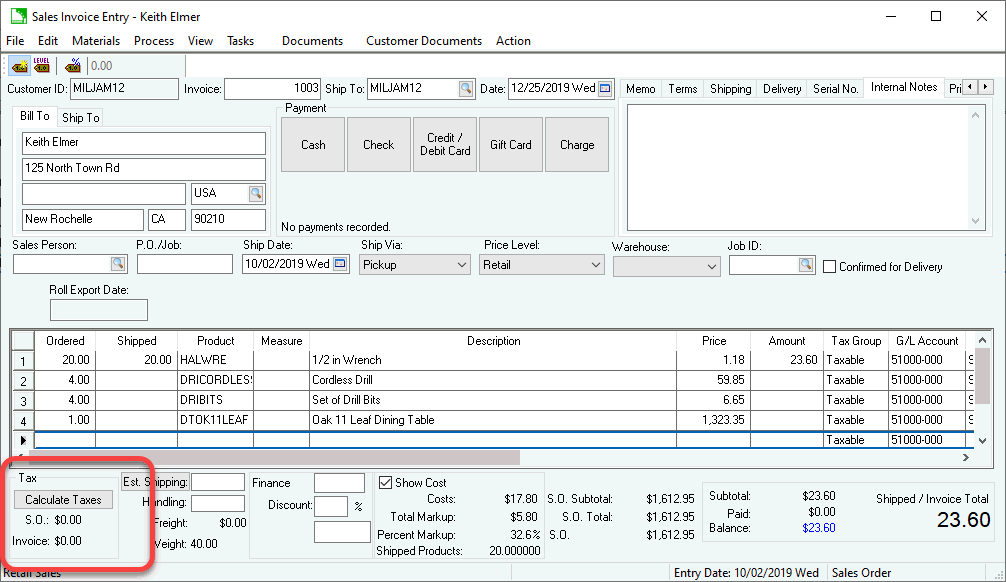The image size is (1006, 582).
Task: Click the new price tag toolbar icon
Action: tap(18, 66)
